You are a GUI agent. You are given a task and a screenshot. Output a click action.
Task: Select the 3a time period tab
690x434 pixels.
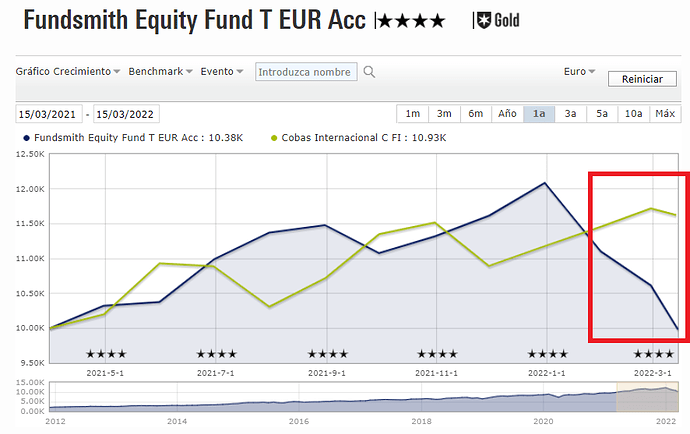pyautogui.click(x=571, y=114)
